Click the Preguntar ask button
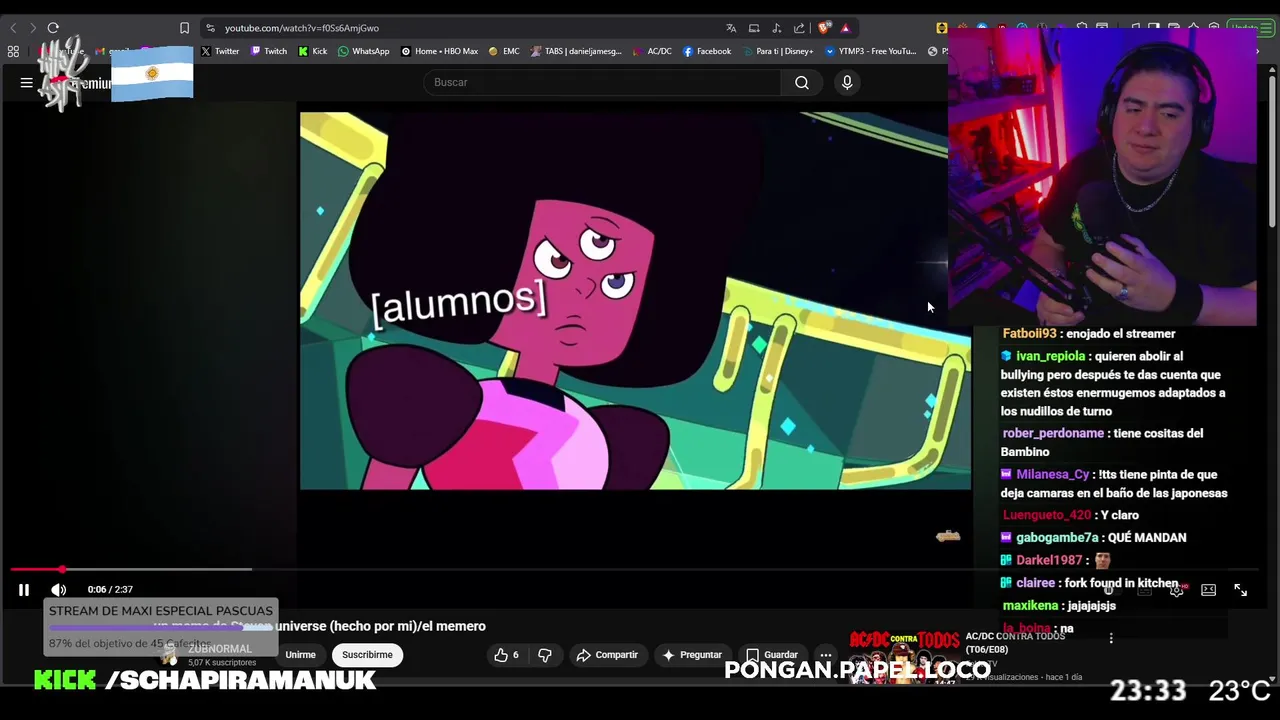1280x720 pixels. click(691, 655)
